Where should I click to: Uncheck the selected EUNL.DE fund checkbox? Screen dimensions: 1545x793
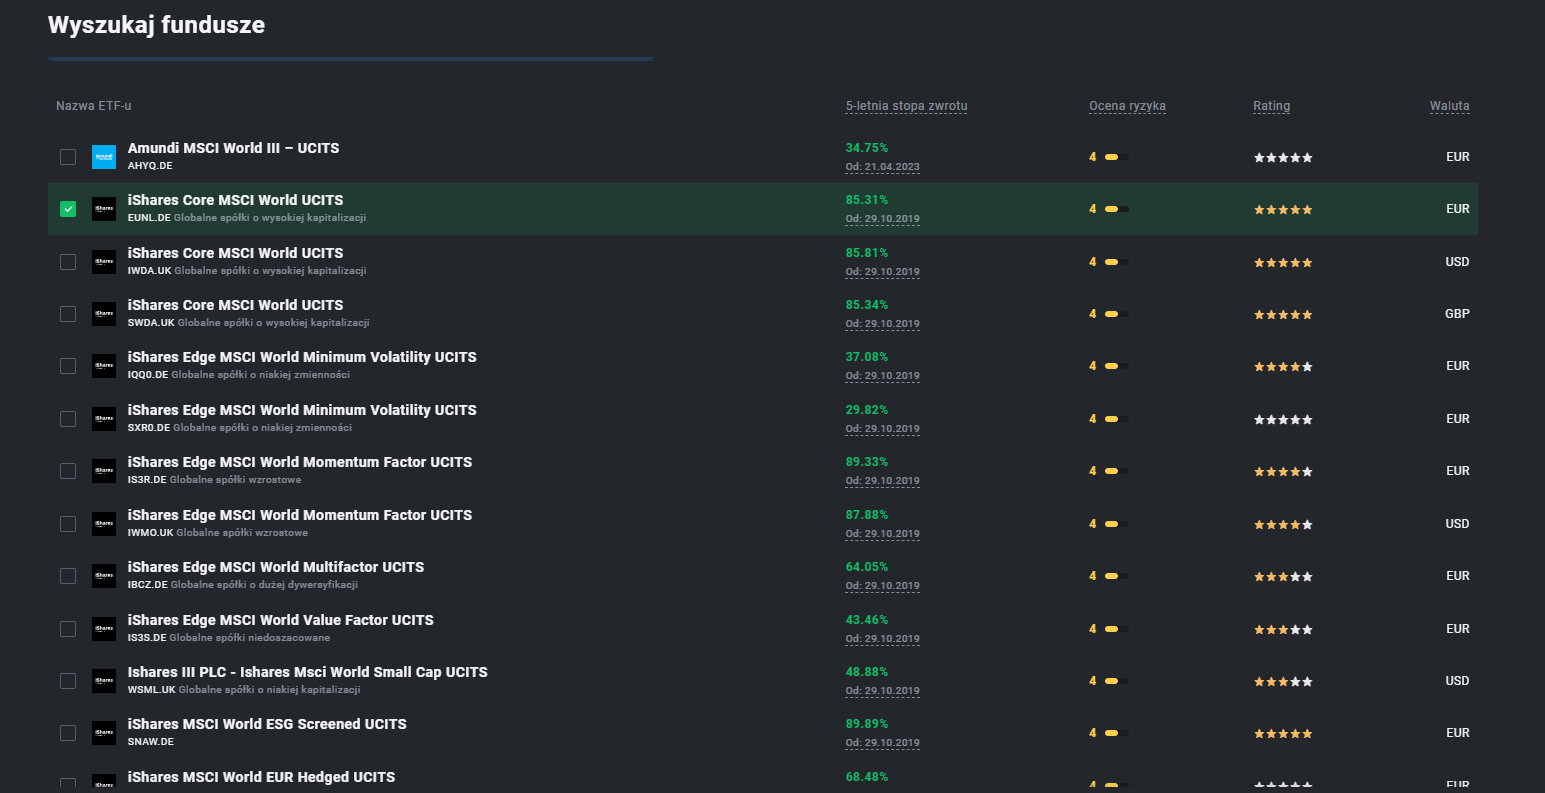tap(68, 209)
